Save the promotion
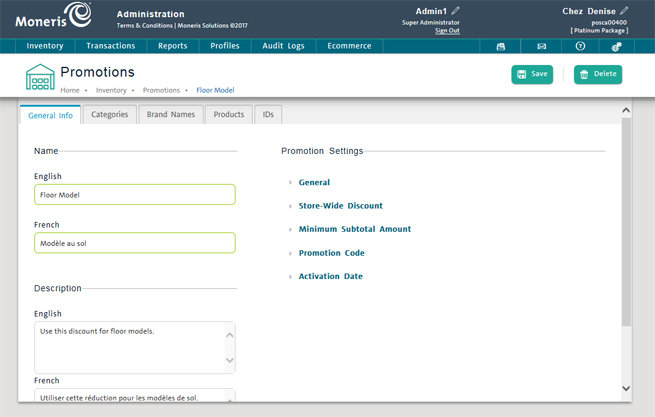655x417 pixels. (x=532, y=74)
